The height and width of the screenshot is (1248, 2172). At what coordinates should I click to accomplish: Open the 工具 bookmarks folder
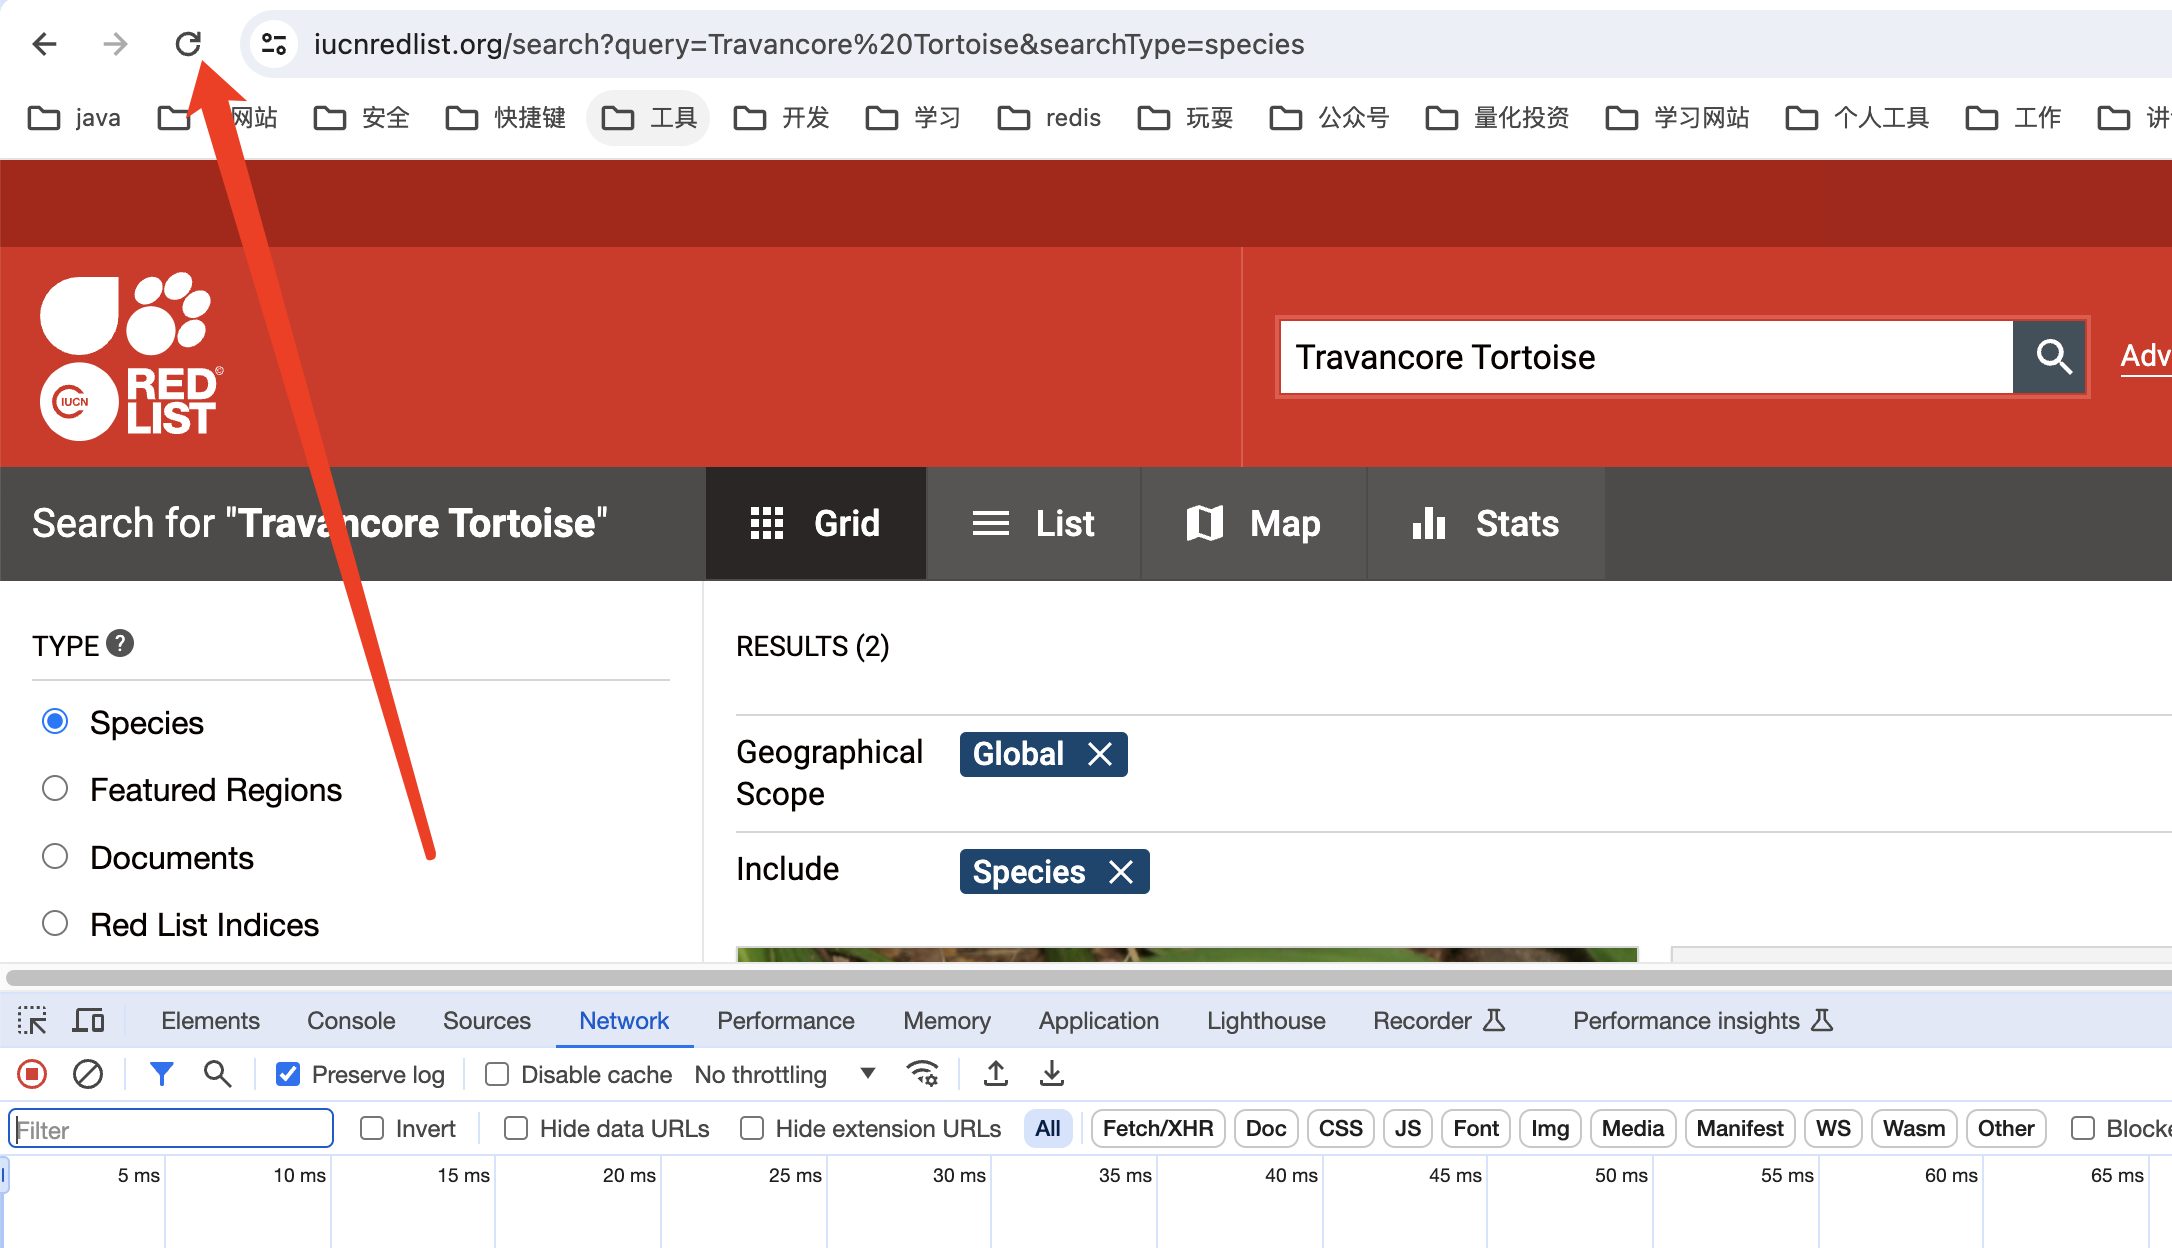pos(649,118)
